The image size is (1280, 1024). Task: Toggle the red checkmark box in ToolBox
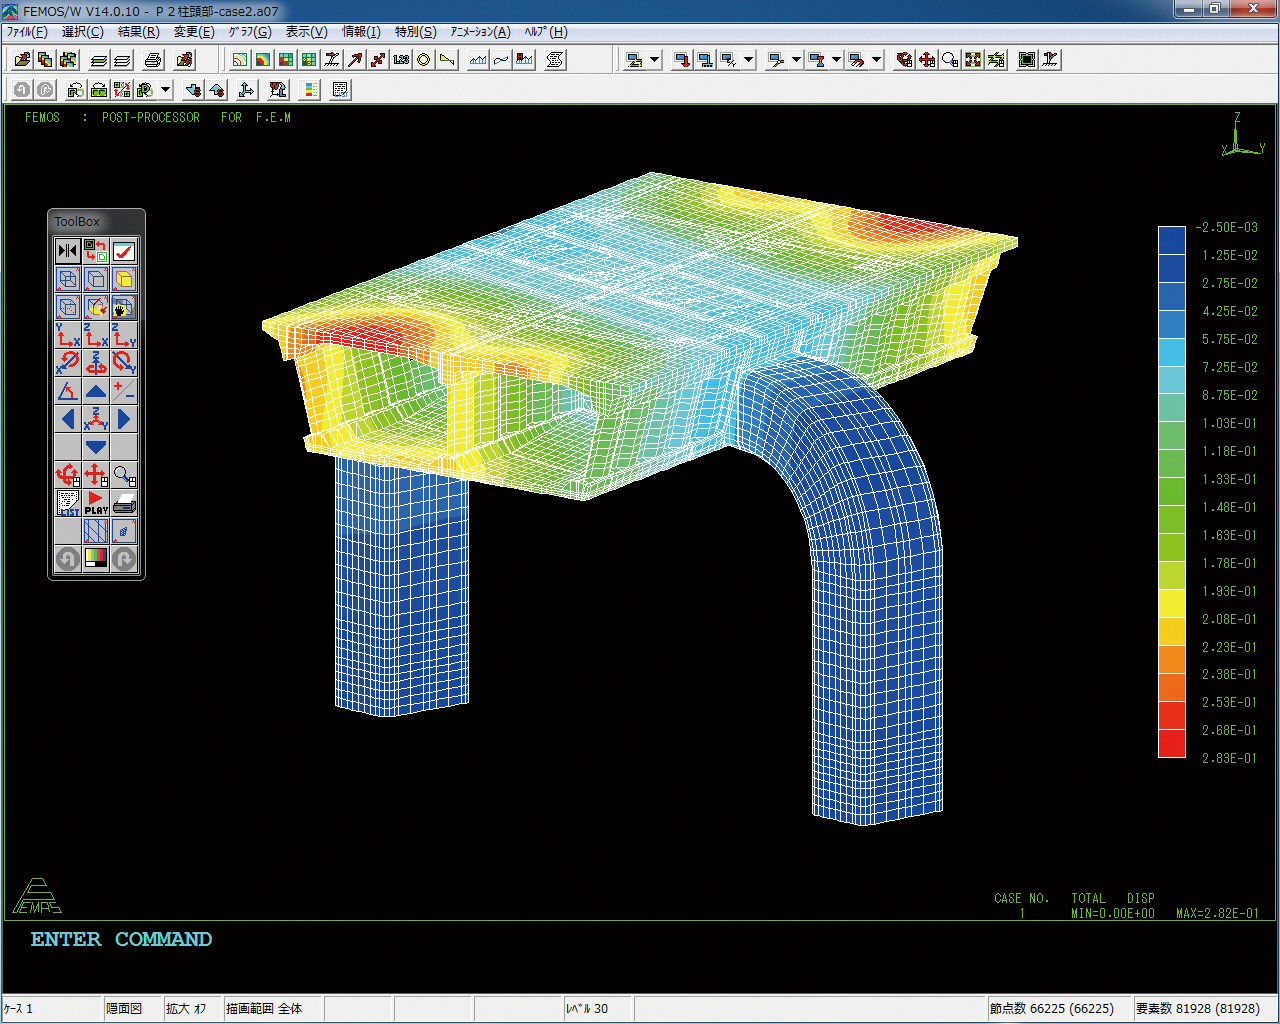[x=124, y=251]
